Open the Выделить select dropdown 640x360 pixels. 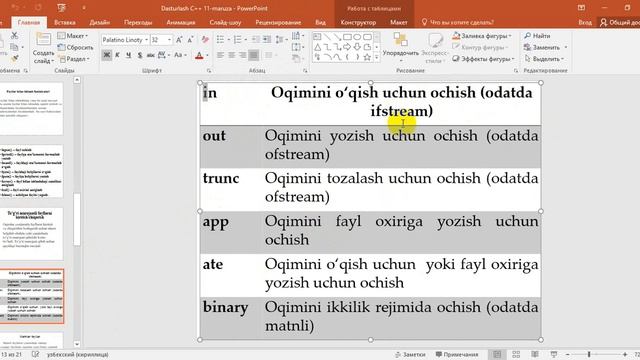[x=544, y=59]
